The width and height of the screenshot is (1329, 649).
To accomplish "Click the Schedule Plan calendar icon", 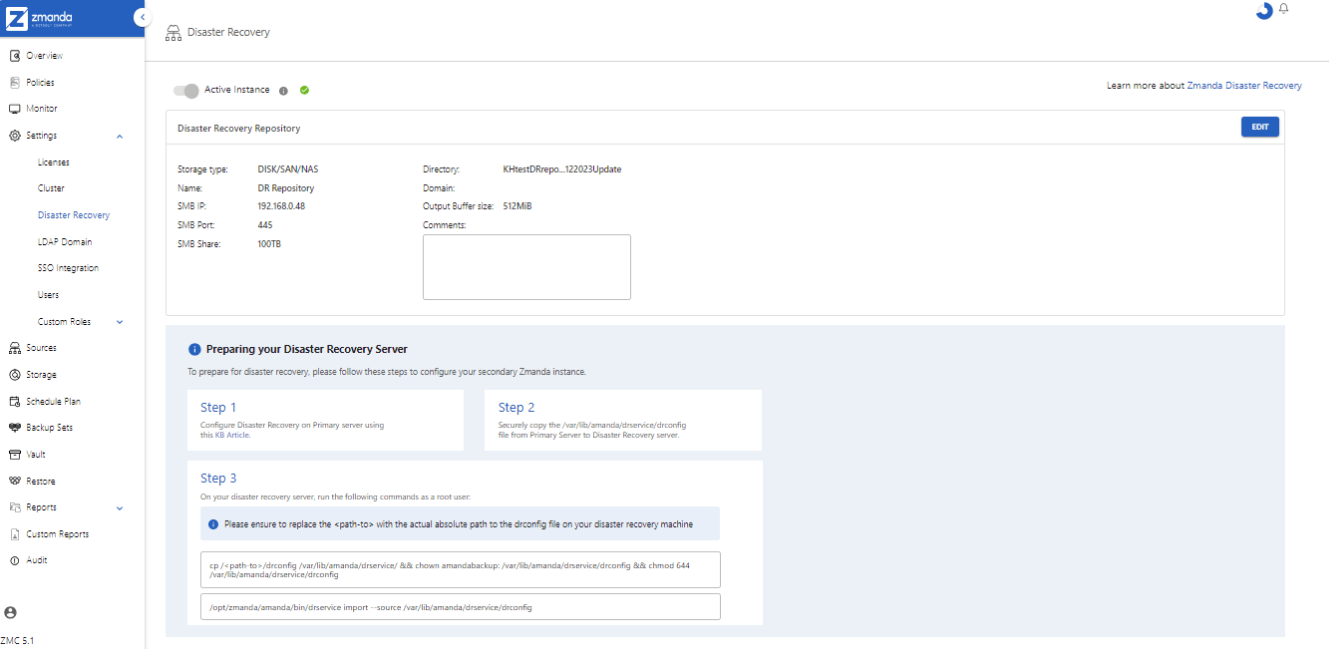I will click(x=15, y=402).
